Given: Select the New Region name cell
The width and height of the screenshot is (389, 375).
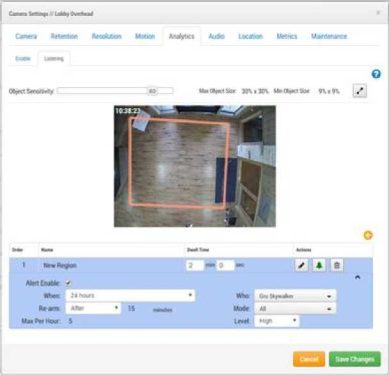Looking at the screenshot, I should pyautogui.click(x=60, y=265).
